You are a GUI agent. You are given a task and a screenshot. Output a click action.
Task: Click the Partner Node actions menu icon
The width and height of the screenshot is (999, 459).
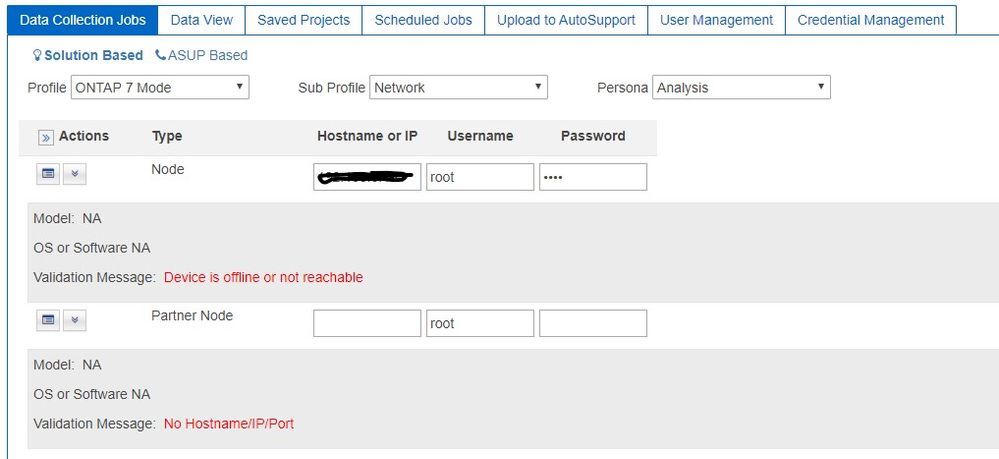[48, 320]
